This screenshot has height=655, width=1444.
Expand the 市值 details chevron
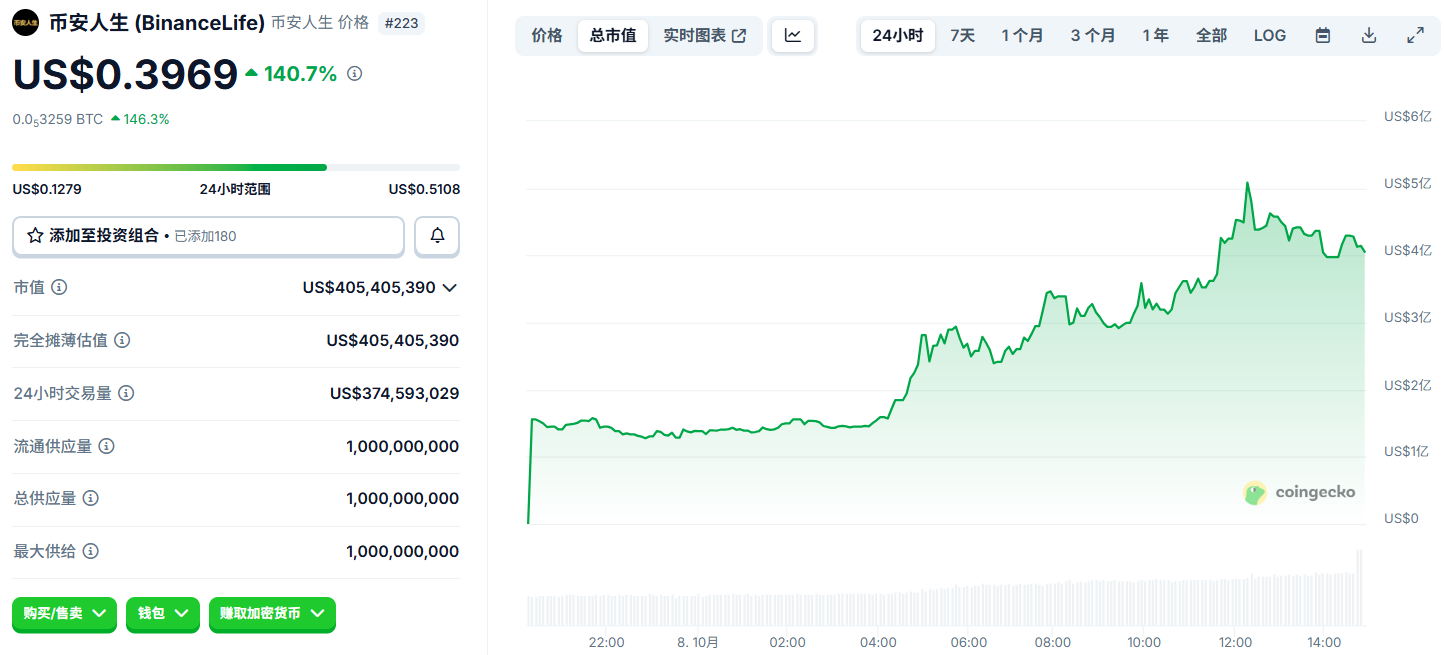pos(450,288)
